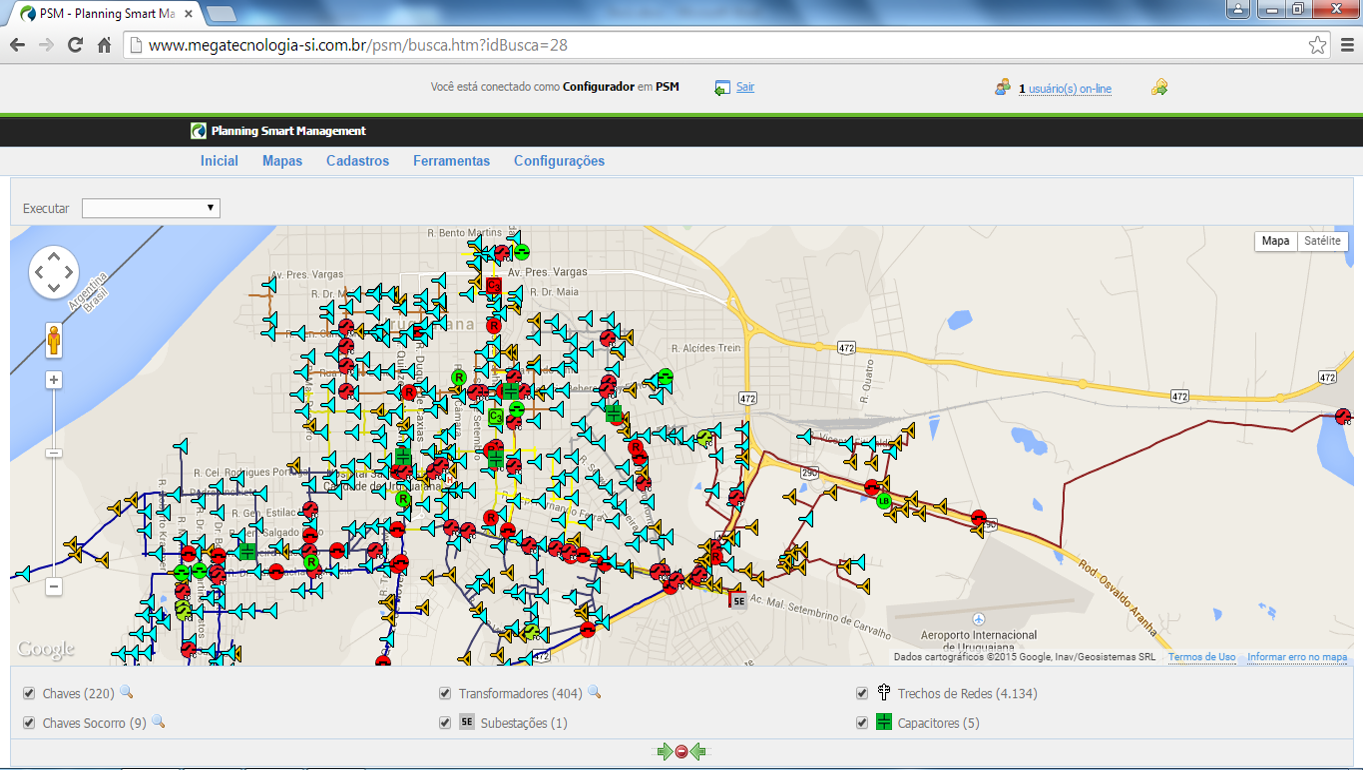Open the Ferramentas menu
Screen dimensions: 1363x770
point(451,161)
